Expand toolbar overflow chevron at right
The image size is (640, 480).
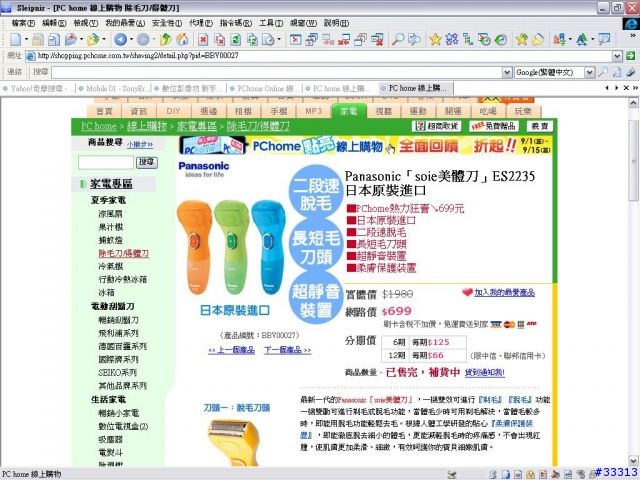[633, 36]
